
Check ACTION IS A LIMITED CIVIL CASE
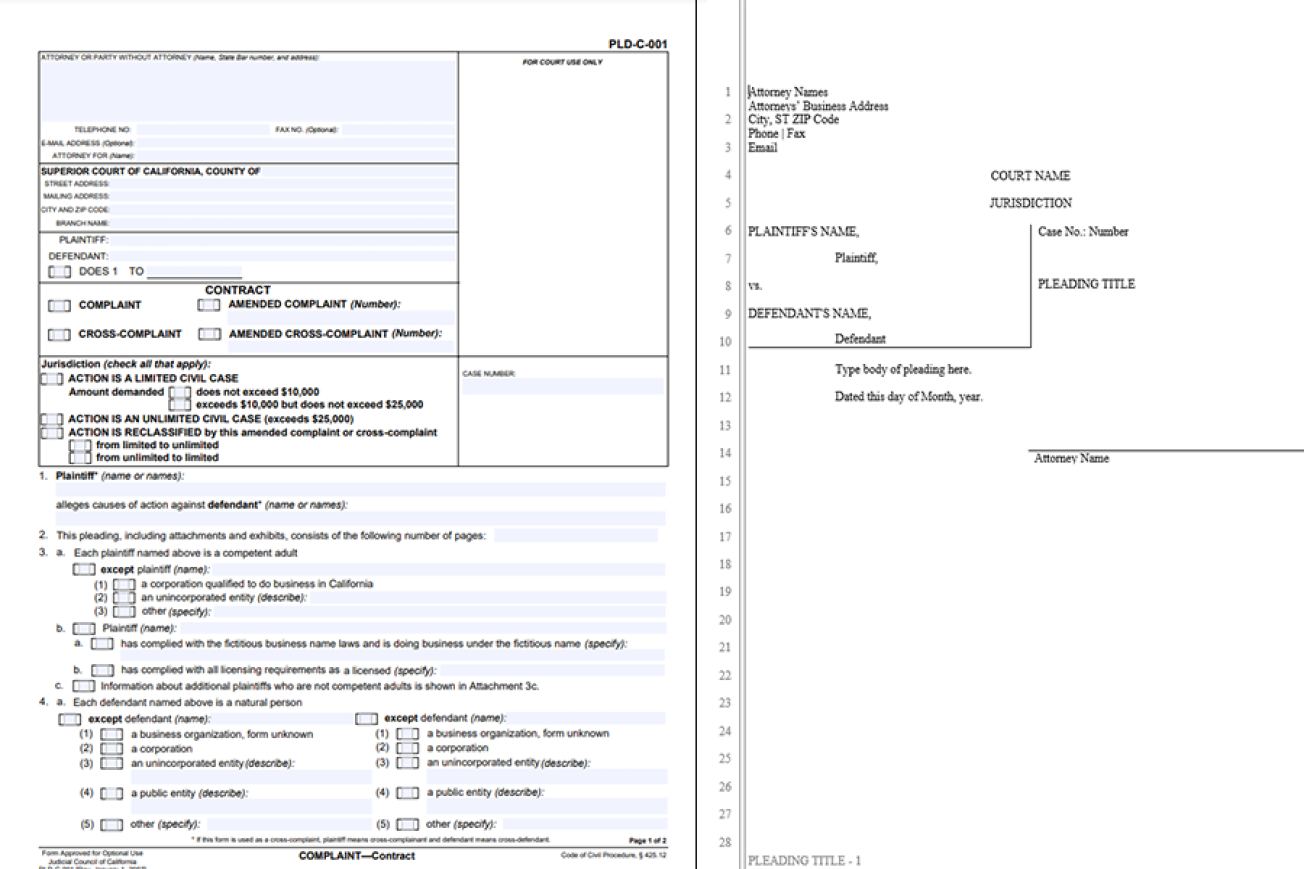click(x=51, y=381)
